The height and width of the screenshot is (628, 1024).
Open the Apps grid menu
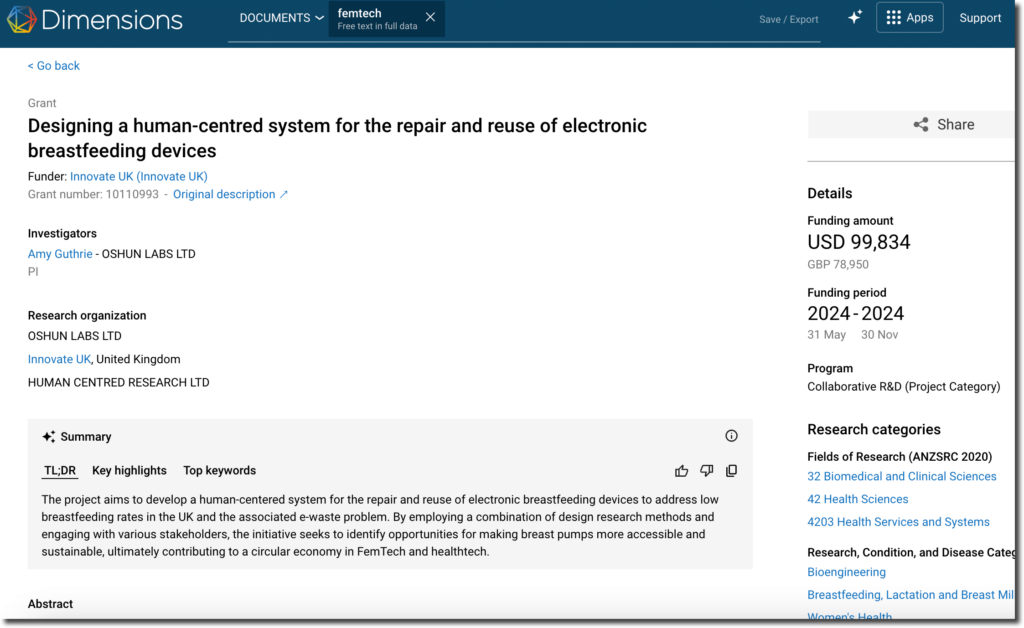tap(909, 17)
